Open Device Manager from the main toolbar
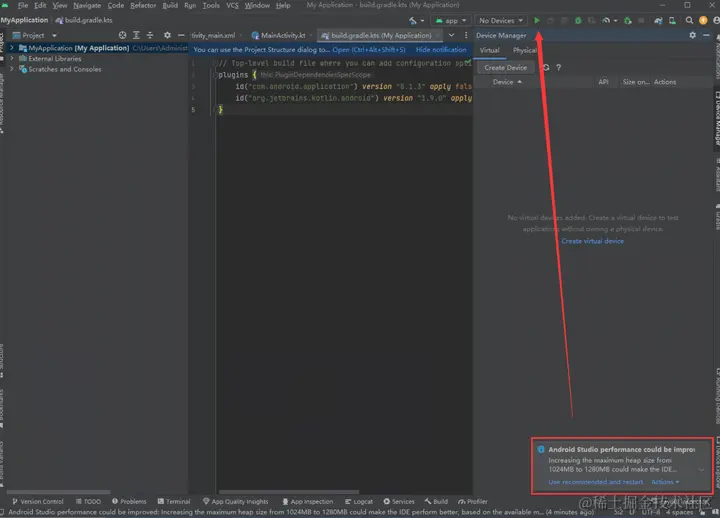Viewport: 720px width, 518px height. point(672,21)
